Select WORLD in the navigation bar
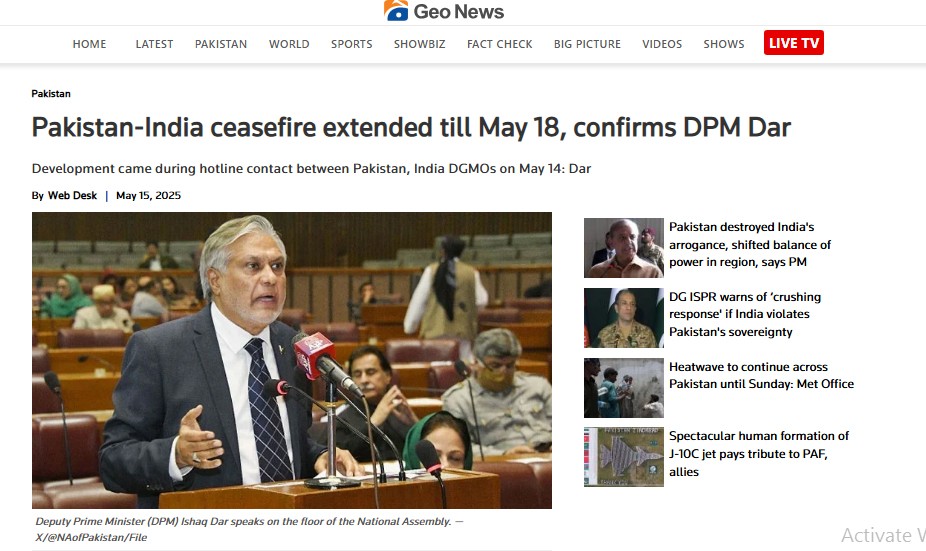Image resolution: width=926 pixels, height=551 pixels. (289, 44)
